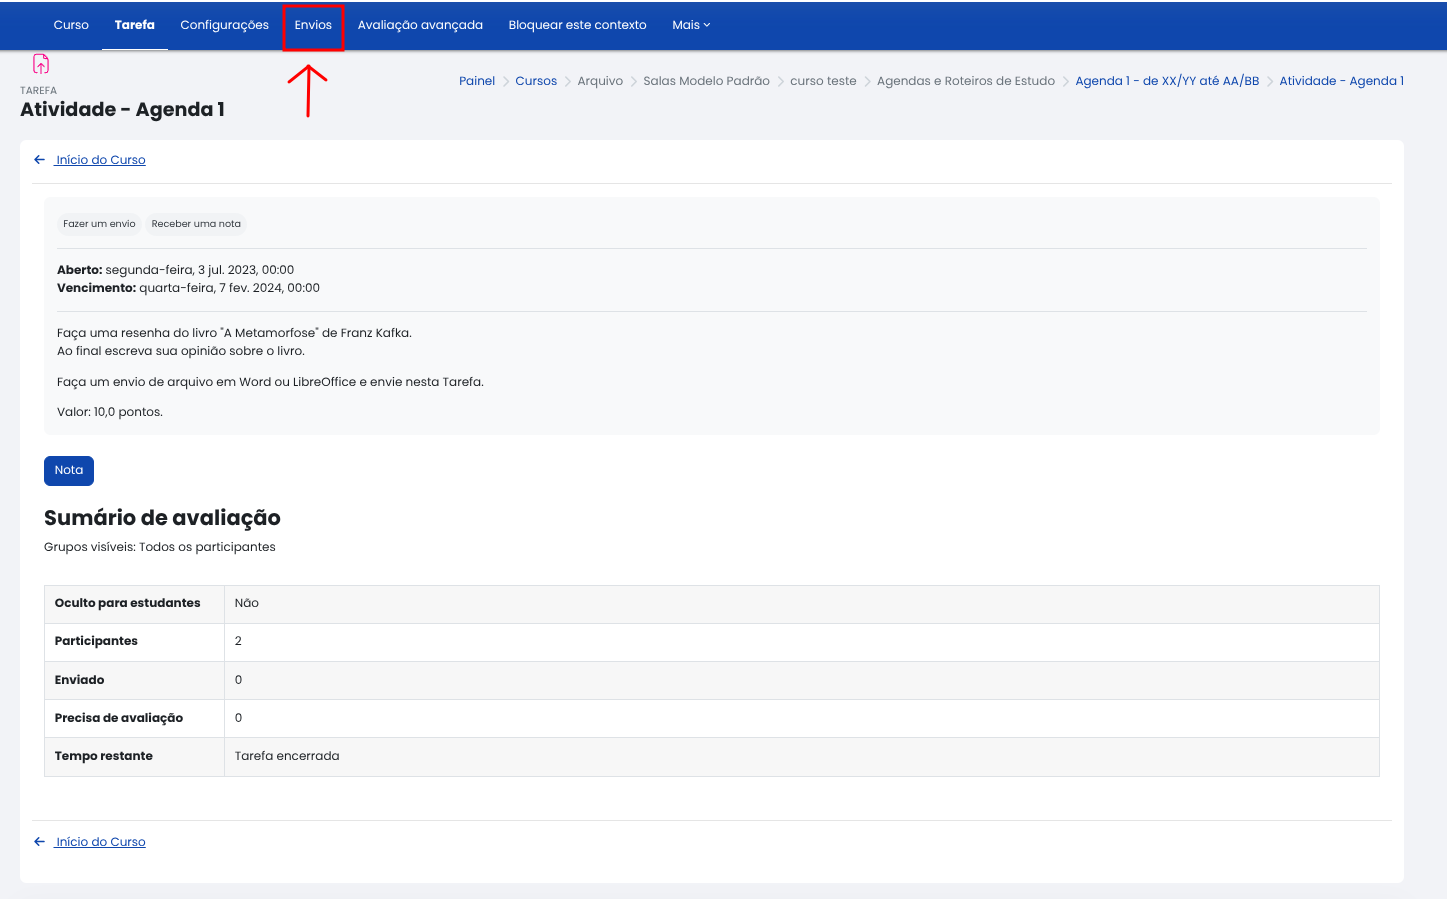Follow the bottom Início do Curso link
The width and height of the screenshot is (1447, 899).
pos(100,842)
